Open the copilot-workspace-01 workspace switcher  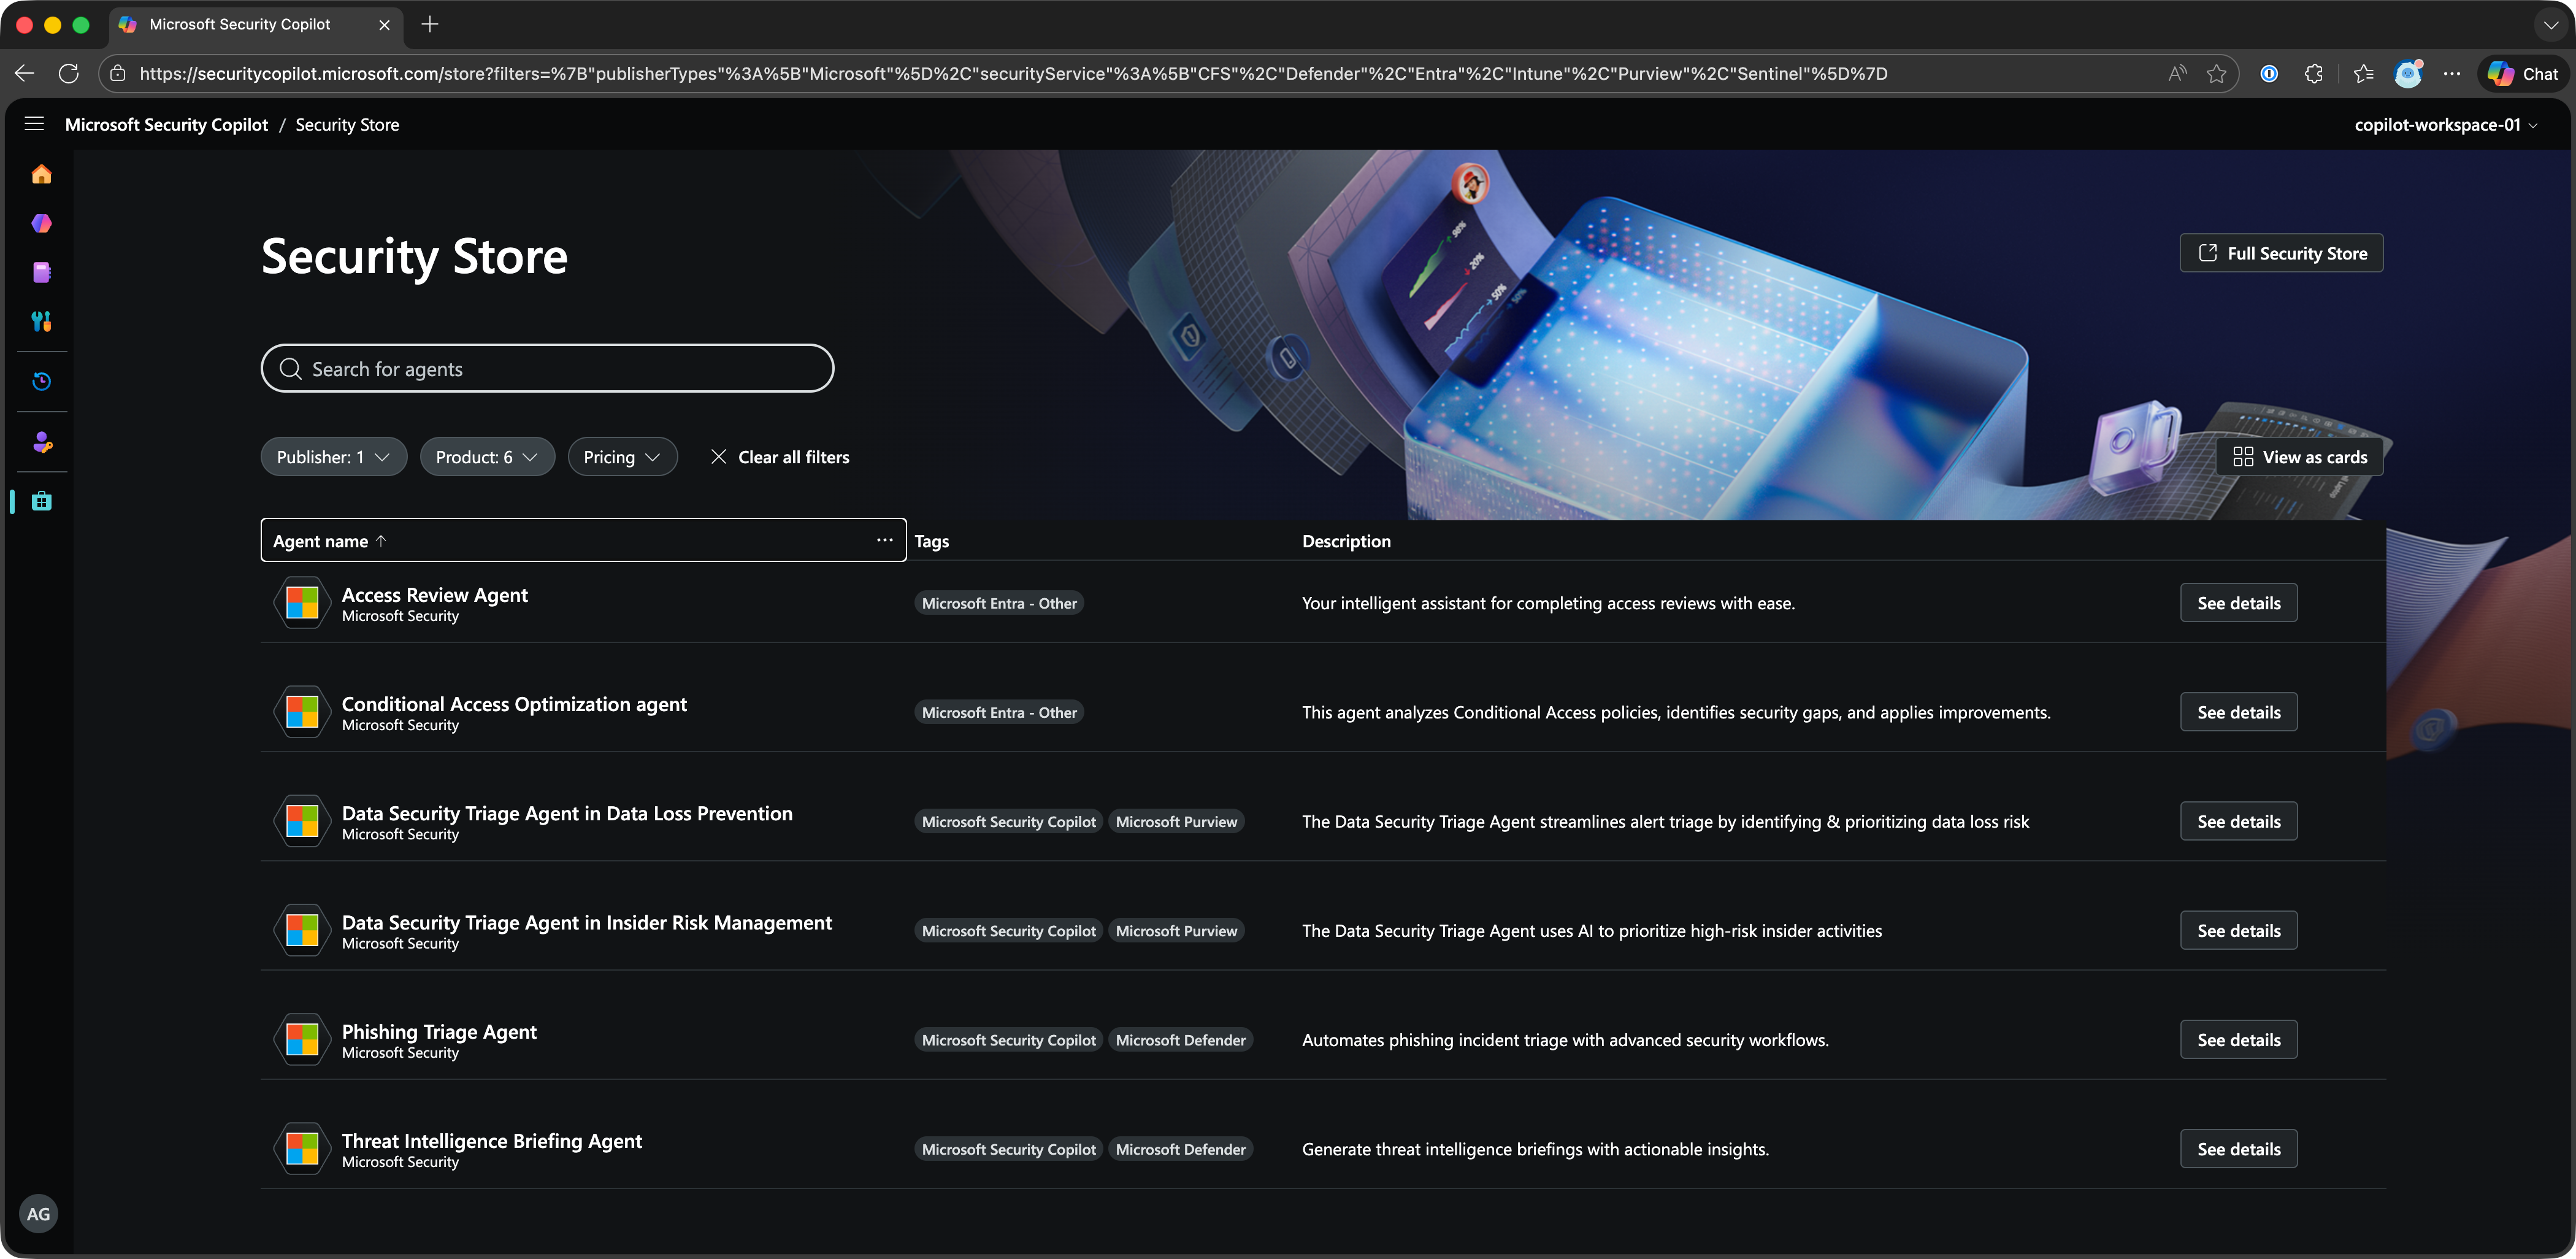[x=2445, y=125]
